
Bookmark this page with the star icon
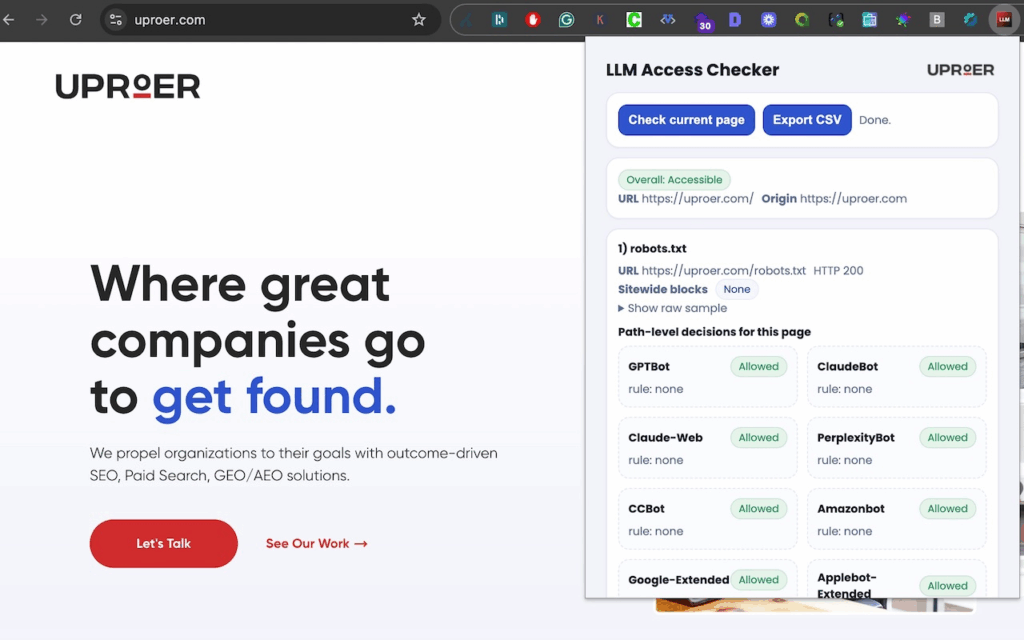(419, 20)
